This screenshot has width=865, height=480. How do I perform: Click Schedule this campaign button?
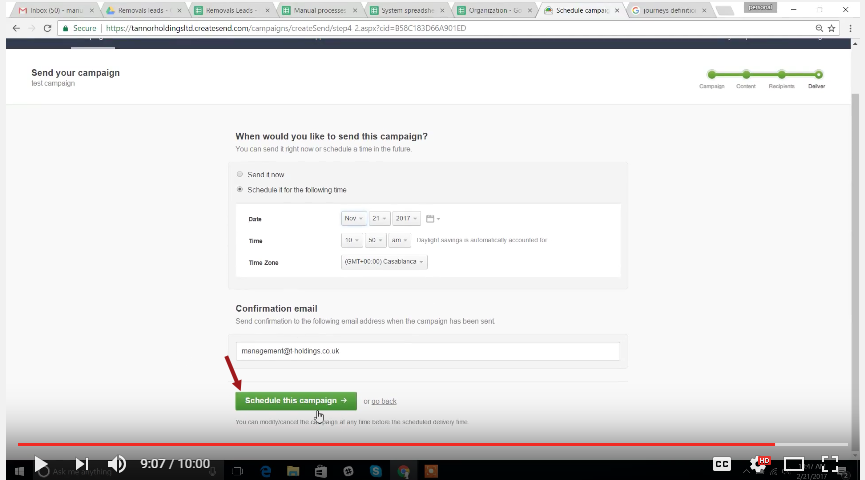tap(295, 401)
